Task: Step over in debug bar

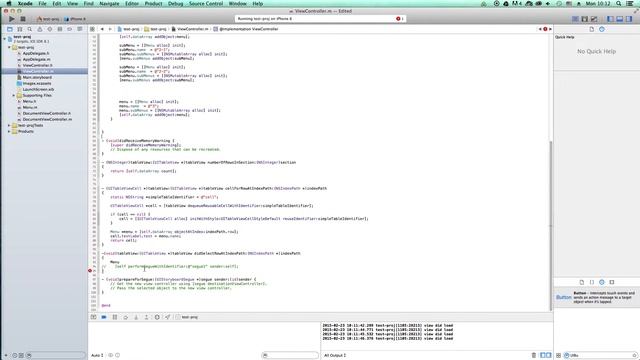Action: [x=125, y=317]
